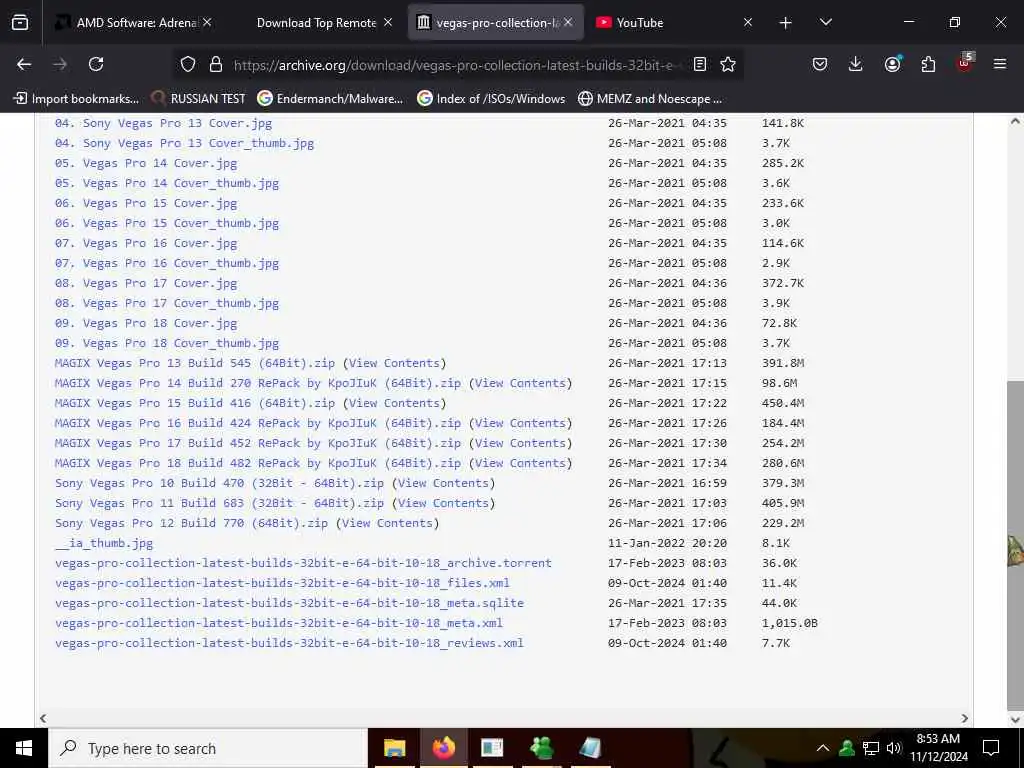Open the RUSSIAN TEST bookmark
The image size is (1024, 768).
199,99
